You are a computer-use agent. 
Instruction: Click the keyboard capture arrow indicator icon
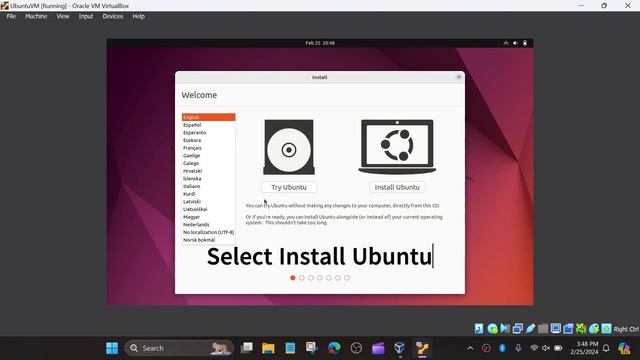coord(607,328)
